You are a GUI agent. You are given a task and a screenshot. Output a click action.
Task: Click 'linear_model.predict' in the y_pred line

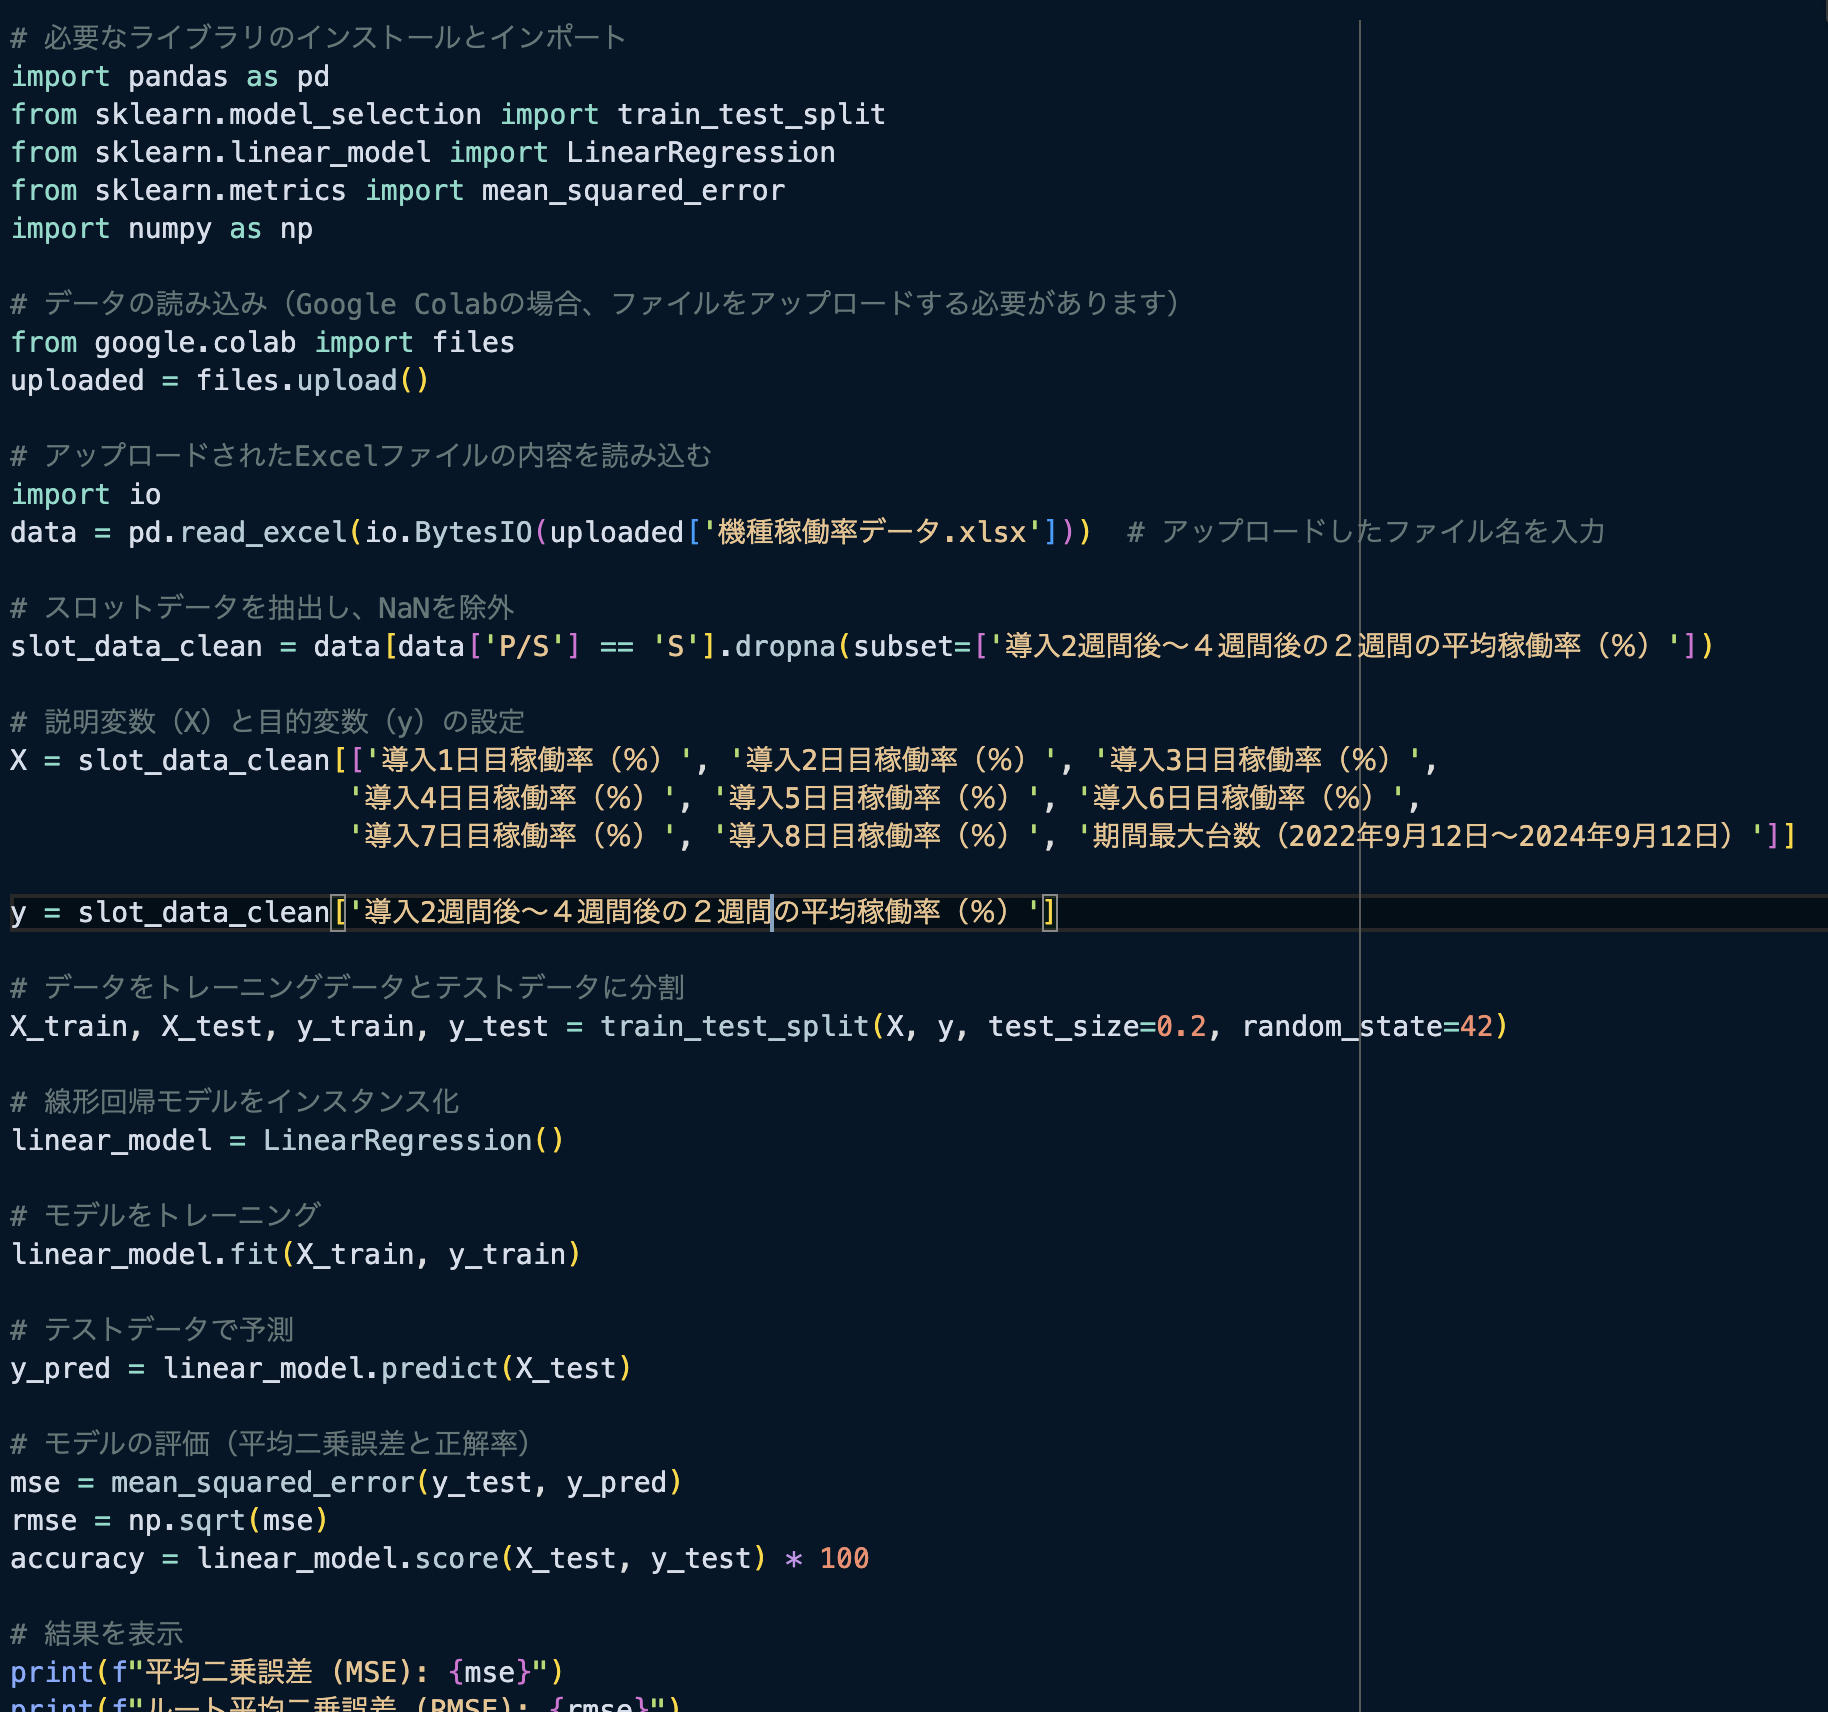tap(330, 1369)
